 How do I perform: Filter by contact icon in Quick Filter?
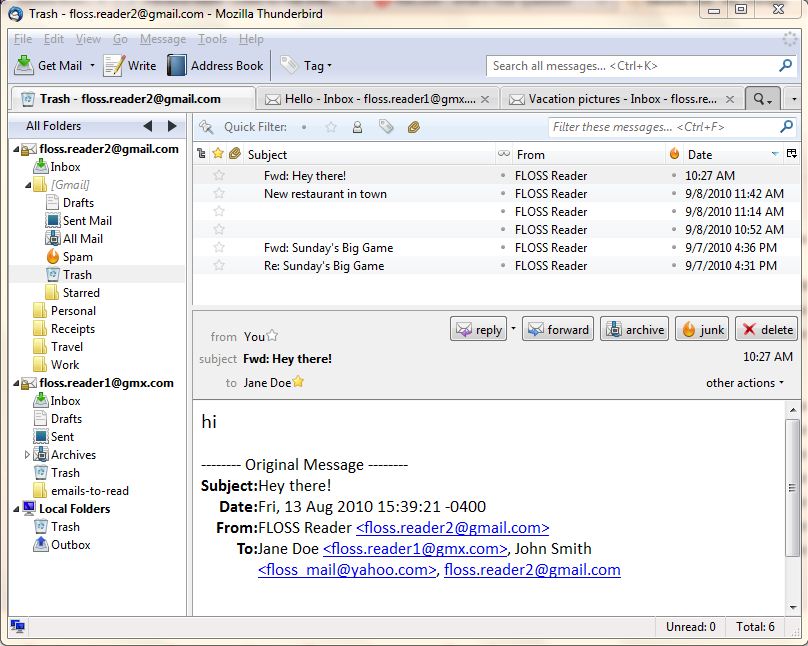(357, 127)
